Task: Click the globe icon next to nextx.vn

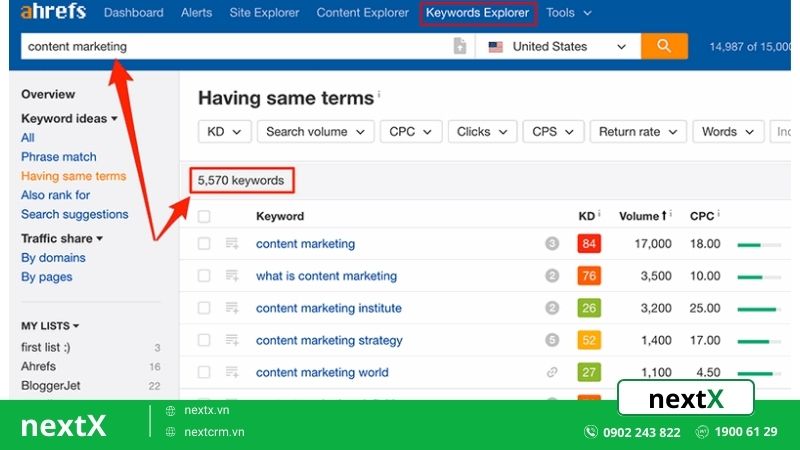Action: point(170,410)
